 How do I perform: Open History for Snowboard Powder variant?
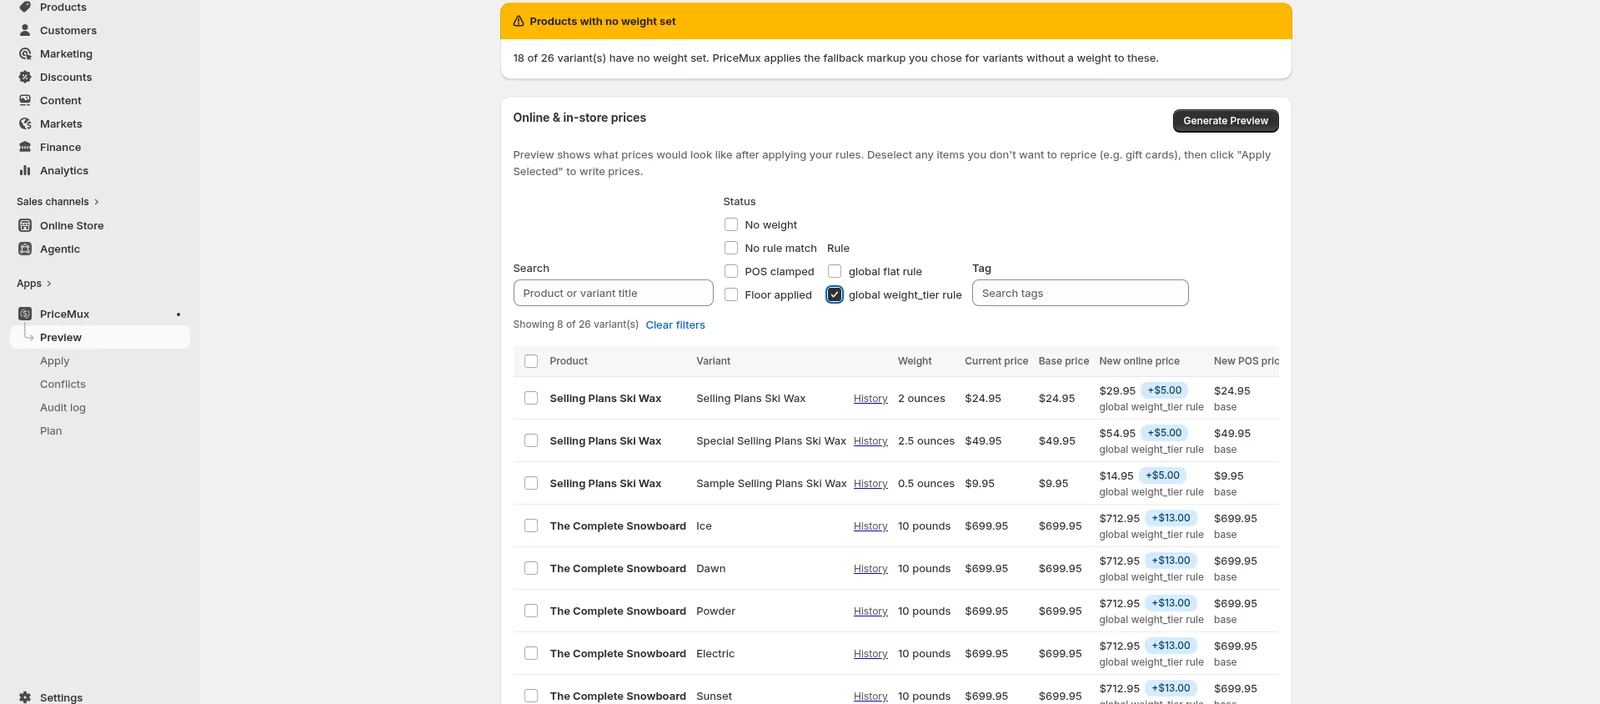(x=870, y=611)
